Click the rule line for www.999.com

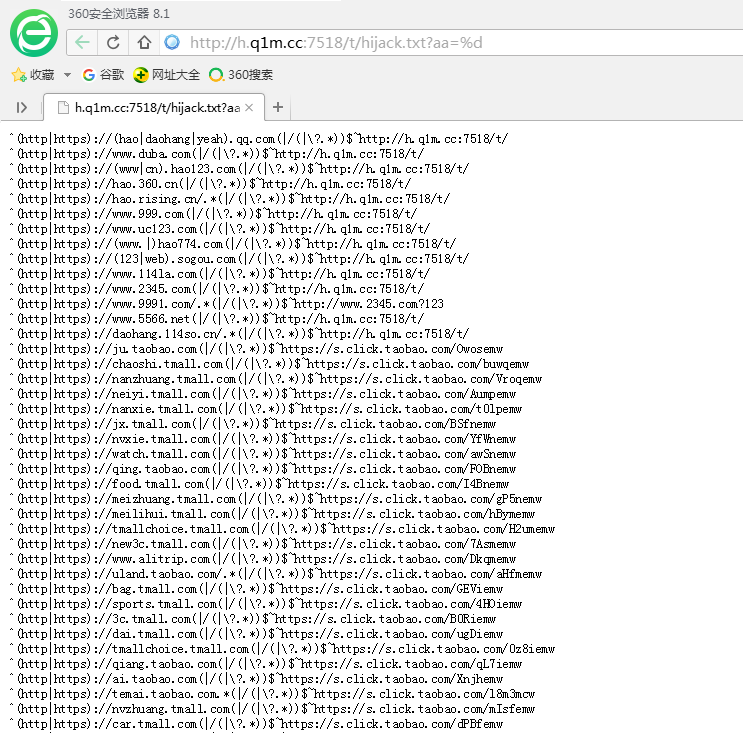pyautogui.click(x=213, y=214)
